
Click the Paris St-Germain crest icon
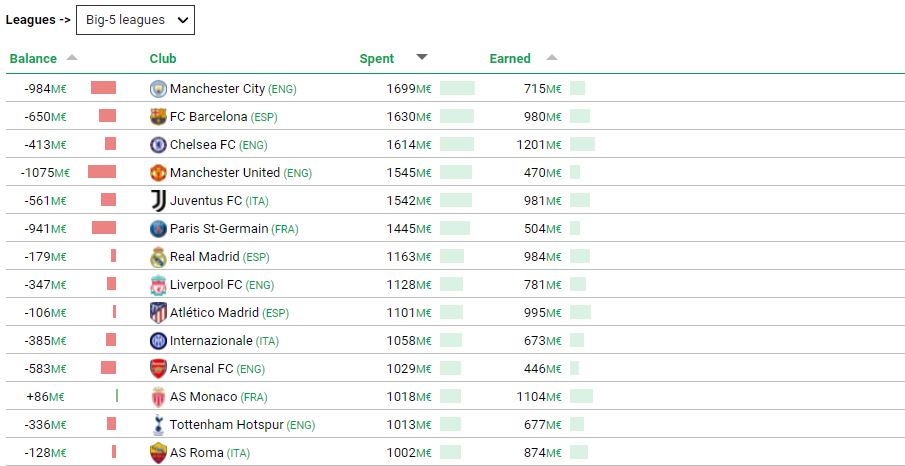pyautogui.click(x=158, y=229)
